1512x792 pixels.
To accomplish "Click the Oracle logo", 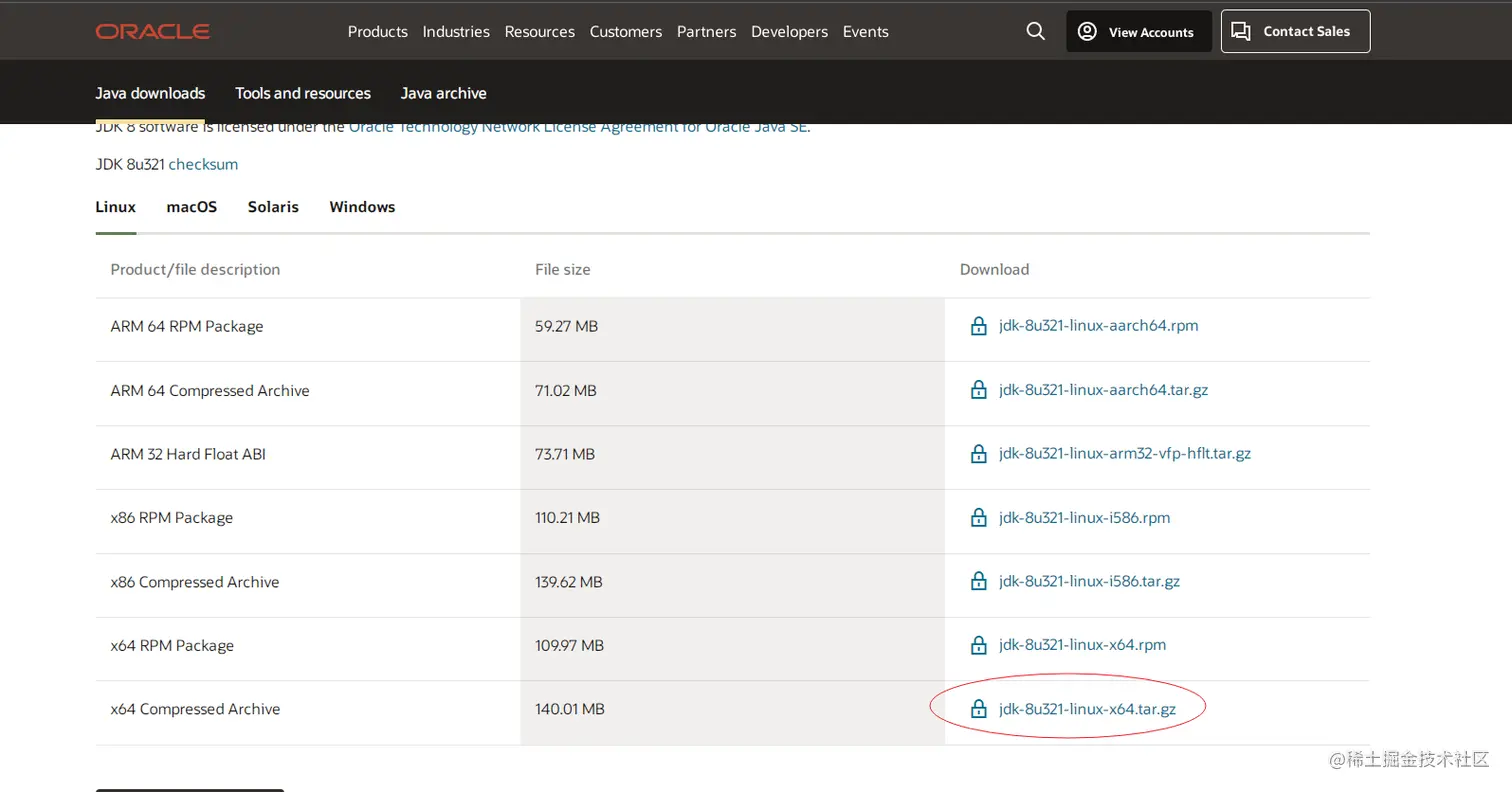I will (153, 32).
